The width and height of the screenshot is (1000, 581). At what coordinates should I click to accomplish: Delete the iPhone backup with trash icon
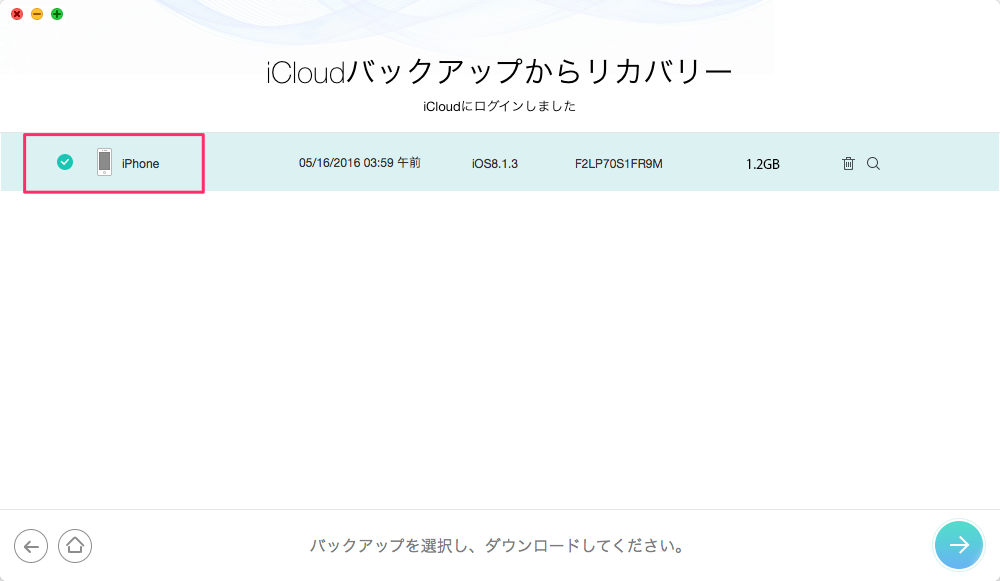[x=848, y=163]
